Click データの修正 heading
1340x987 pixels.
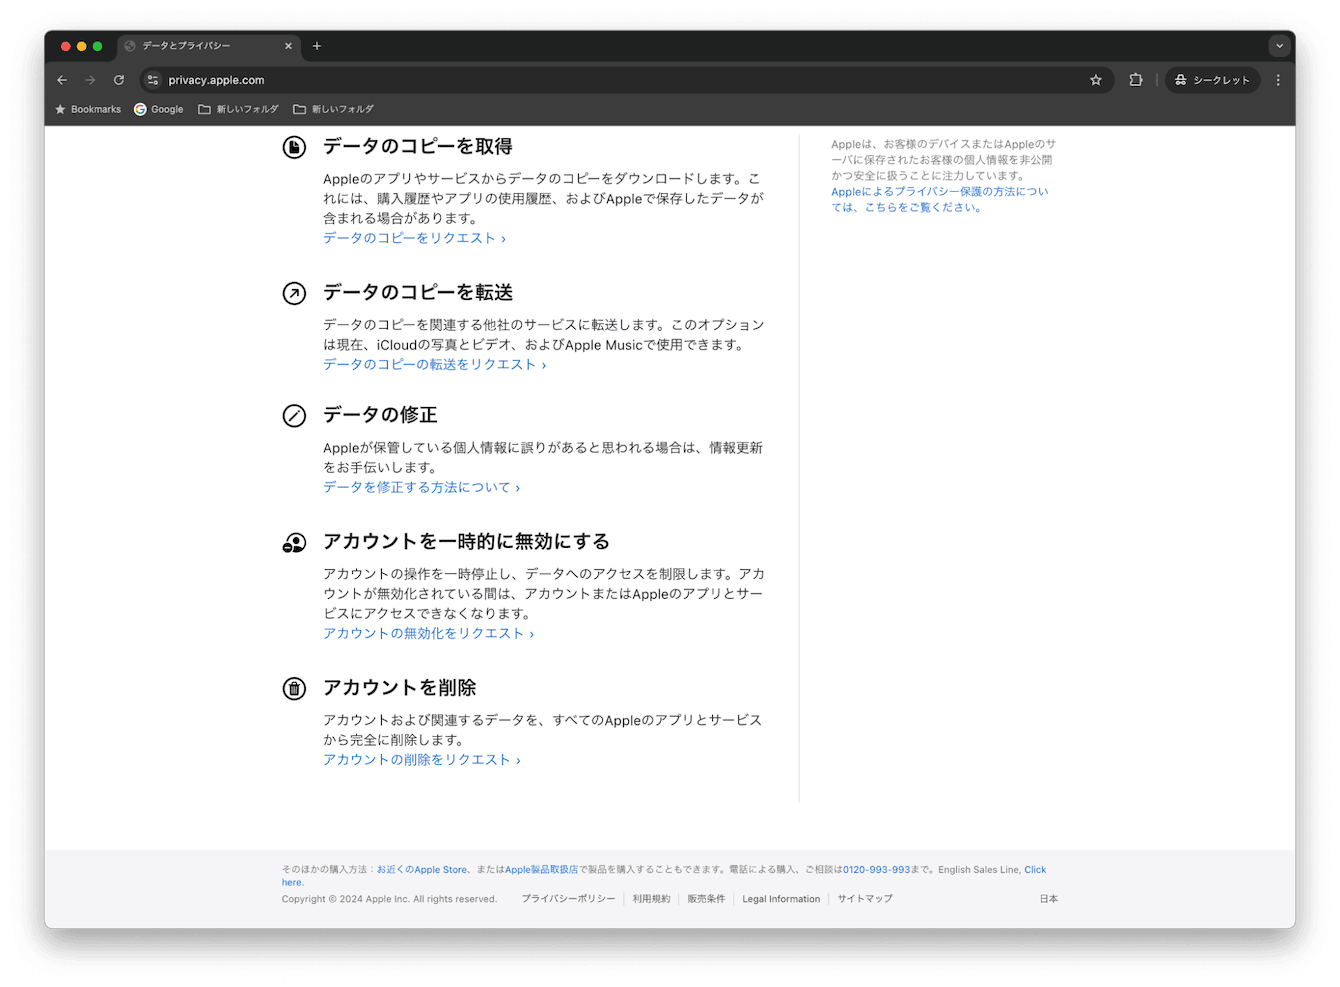pos(380,415)
